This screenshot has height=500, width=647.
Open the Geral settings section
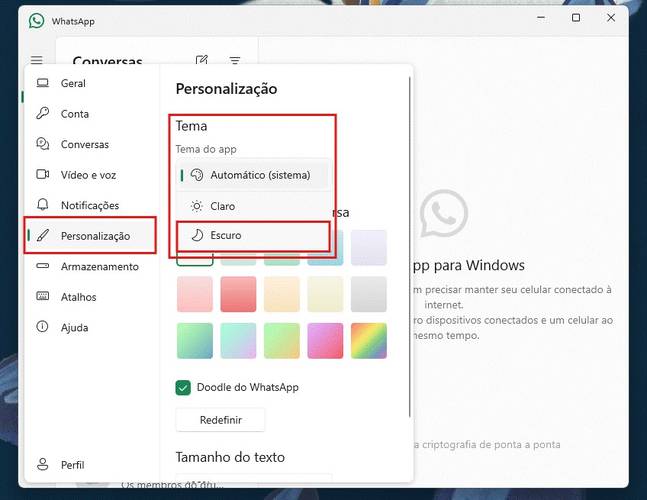pos(90,83)
